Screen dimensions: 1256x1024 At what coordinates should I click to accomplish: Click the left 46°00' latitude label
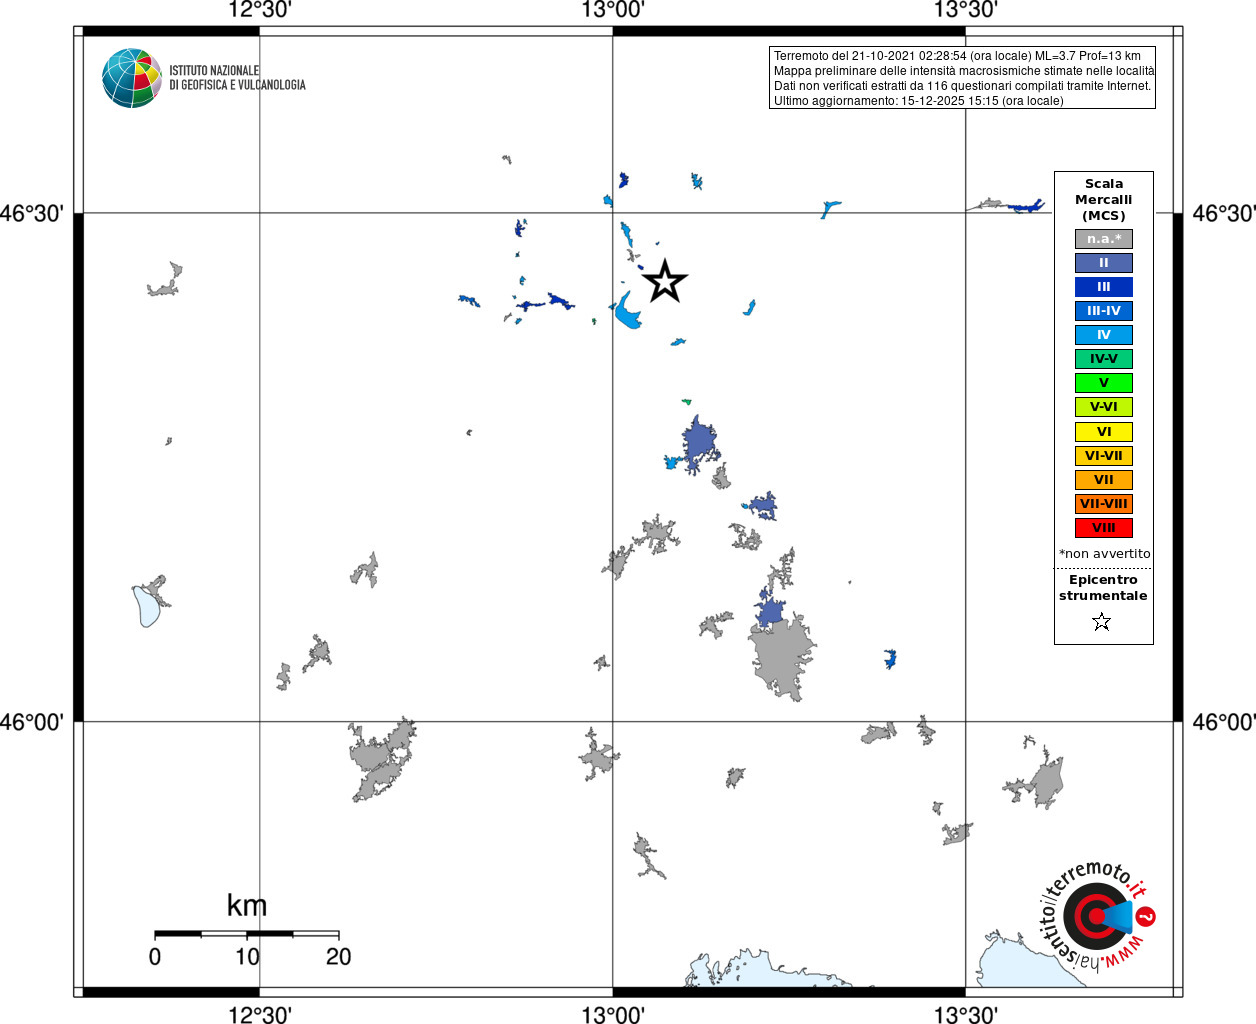pos(32,721)
